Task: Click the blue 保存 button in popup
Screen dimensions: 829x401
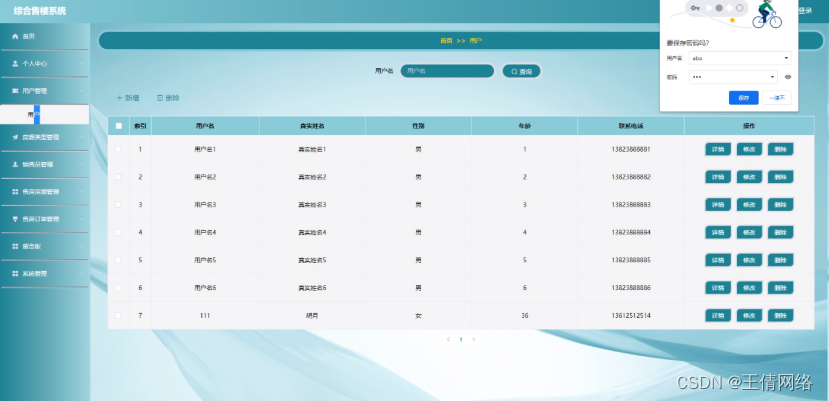Action: pos(743,98)
